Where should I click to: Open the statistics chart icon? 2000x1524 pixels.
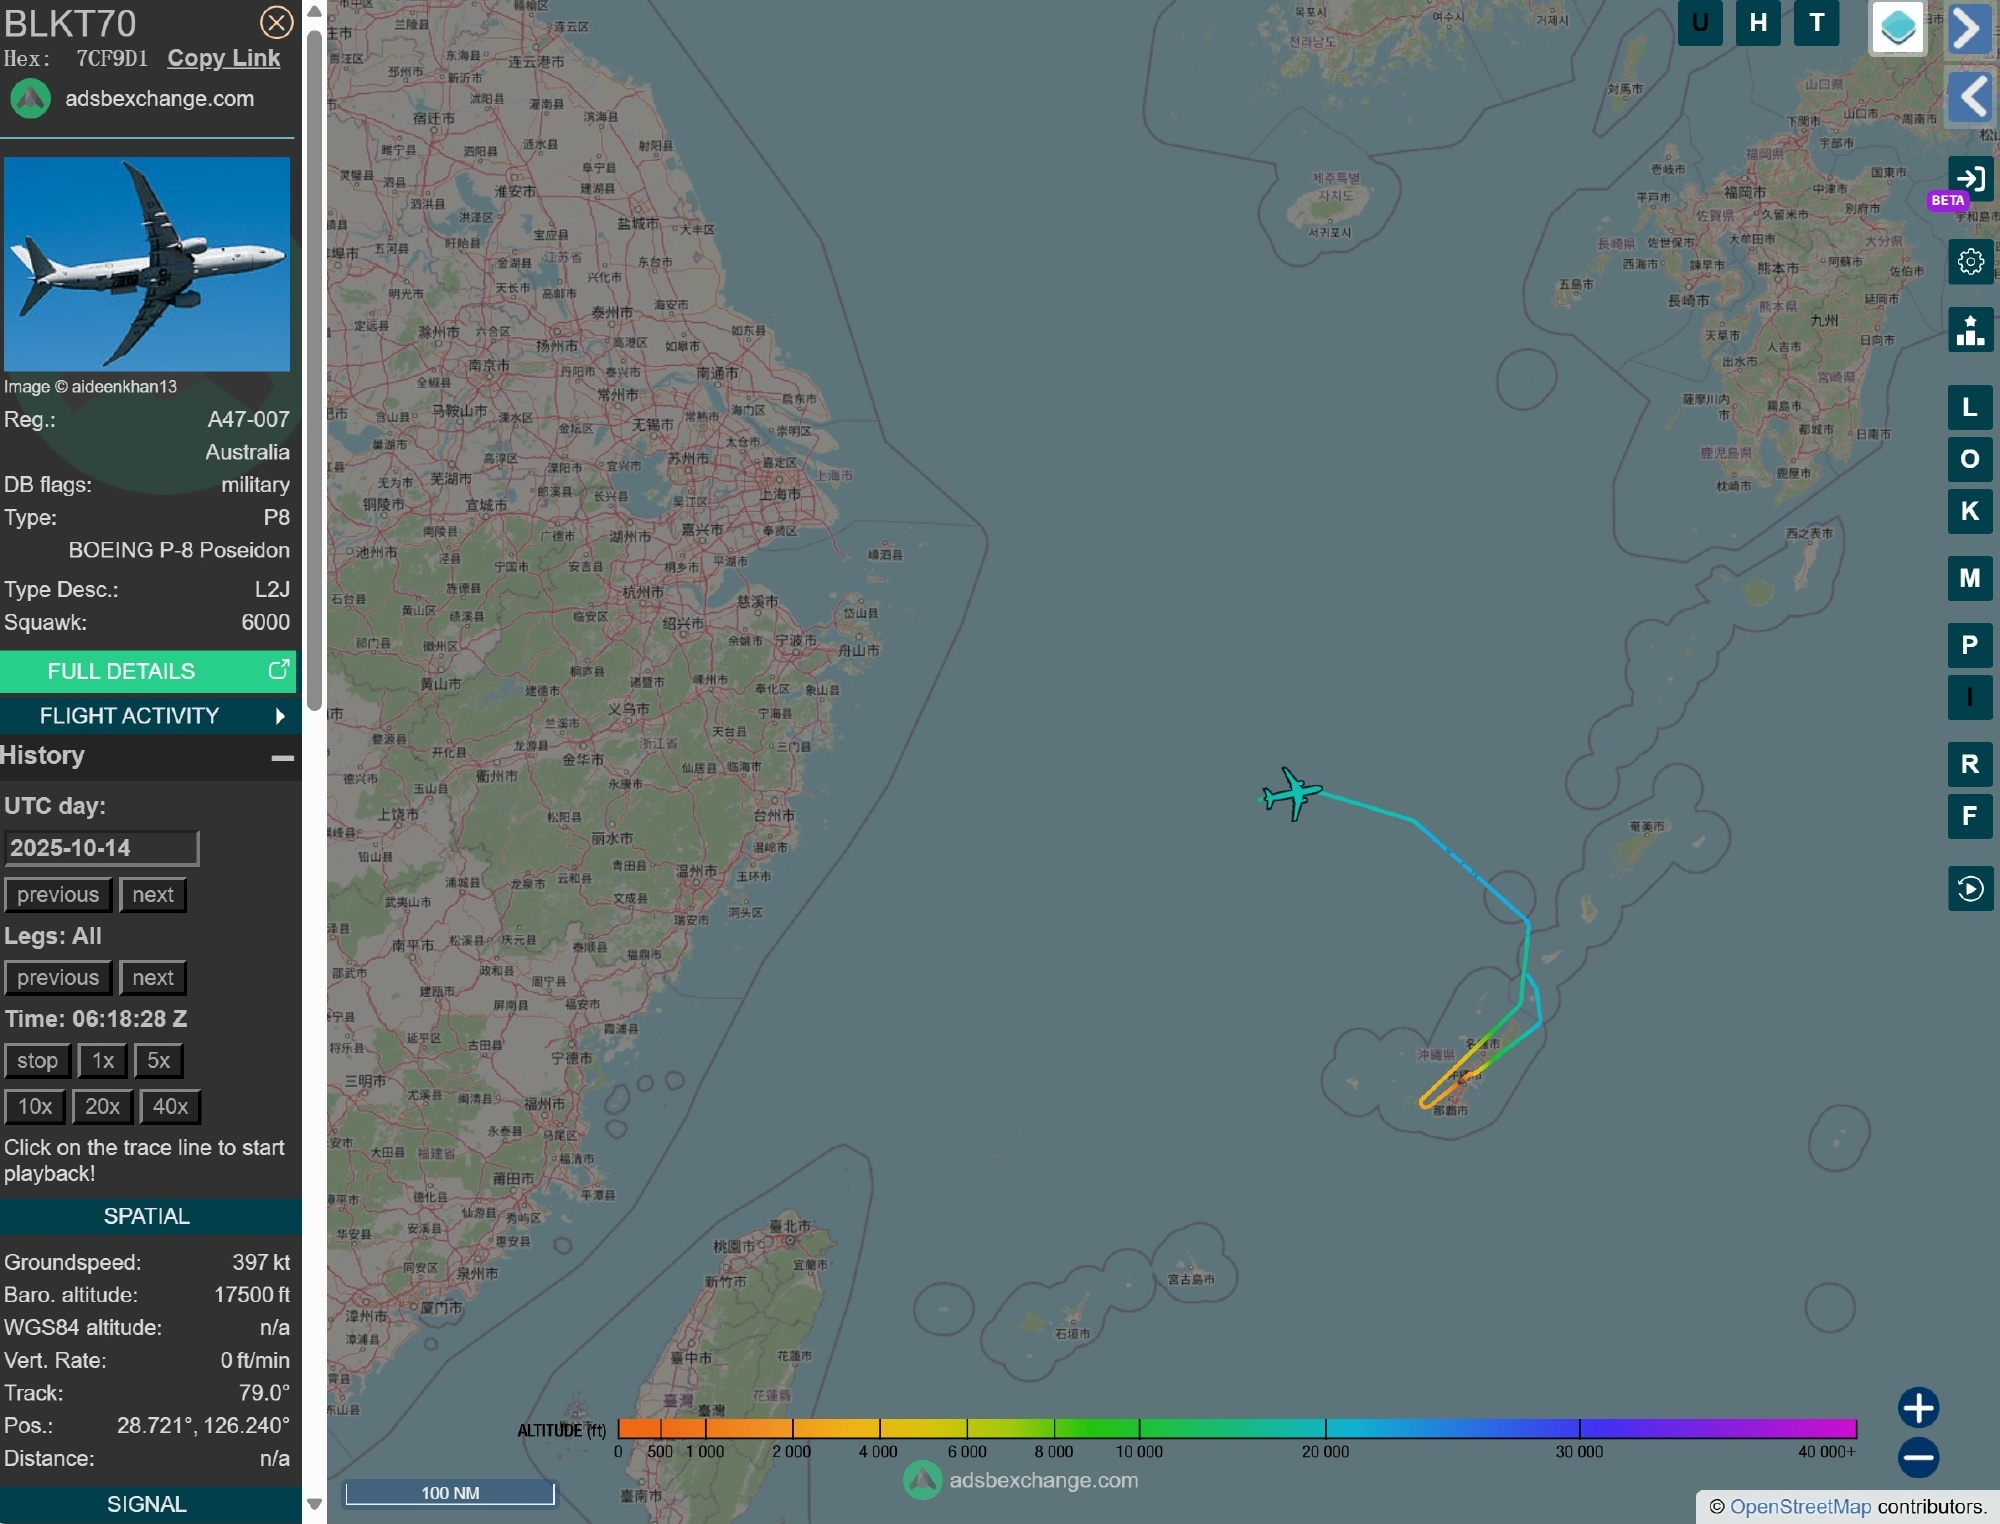click(1970, 330)
